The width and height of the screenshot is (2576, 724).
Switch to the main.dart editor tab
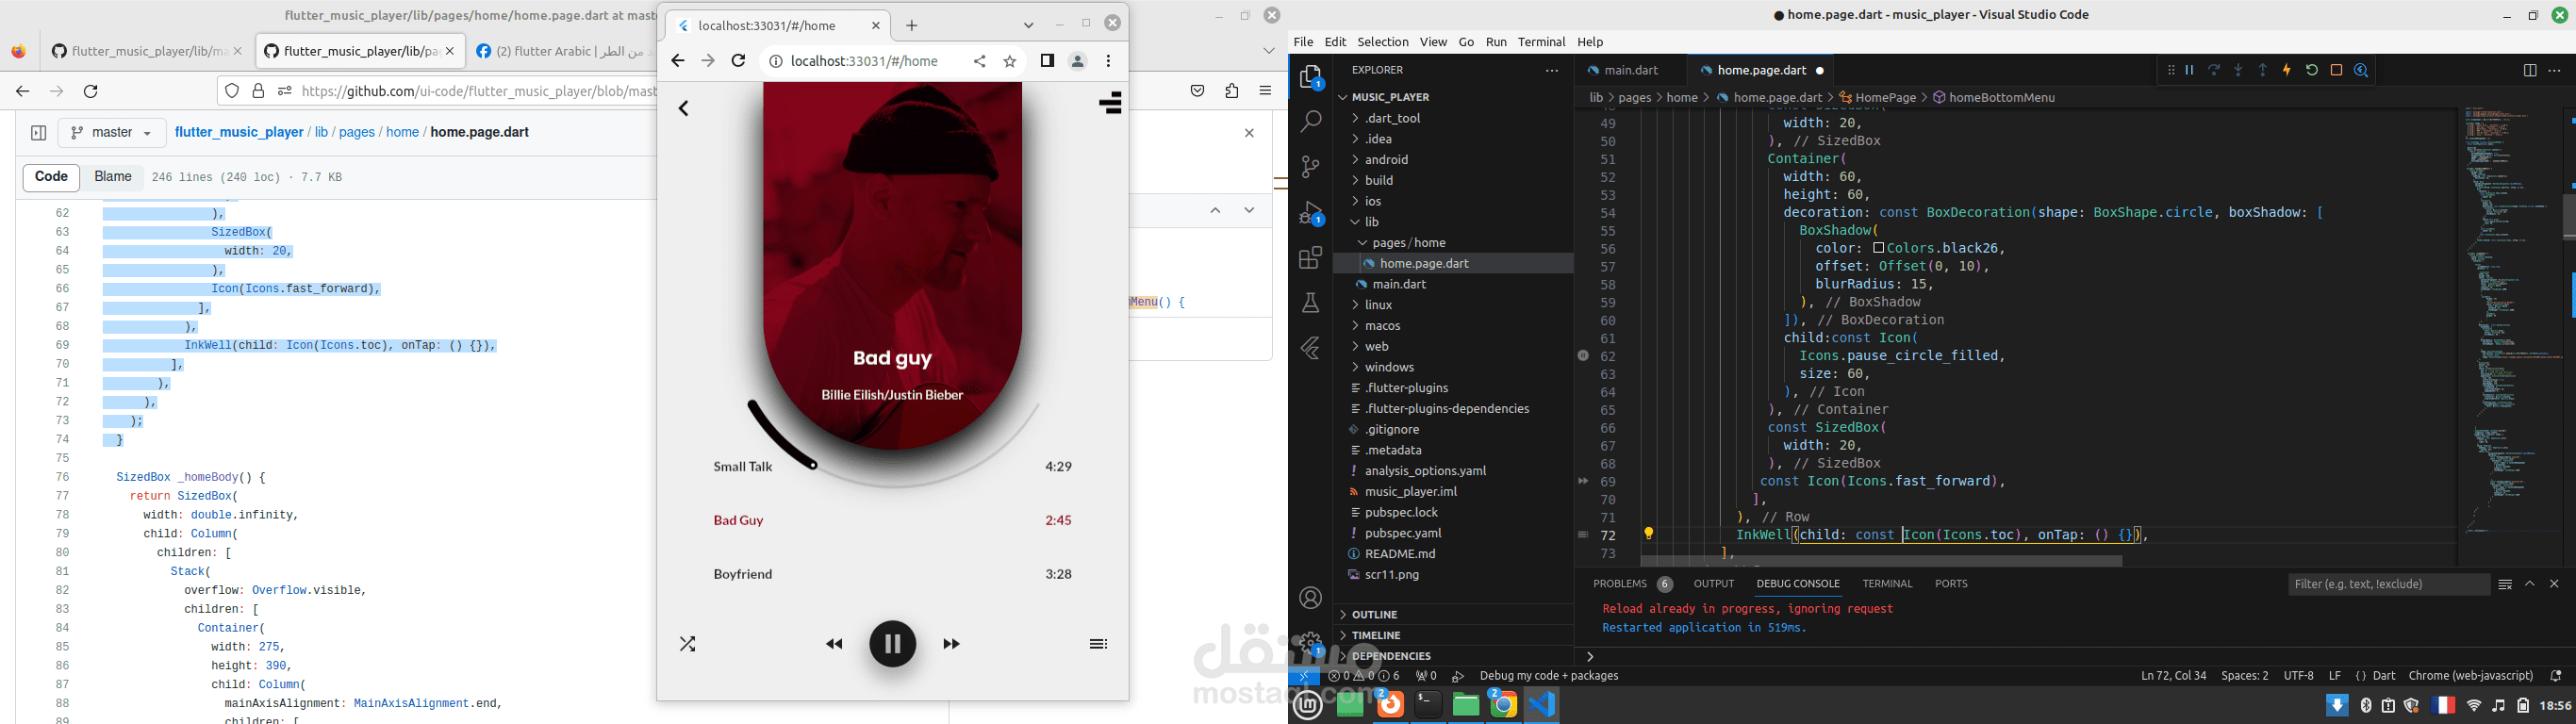click(x=1631, y=70)
